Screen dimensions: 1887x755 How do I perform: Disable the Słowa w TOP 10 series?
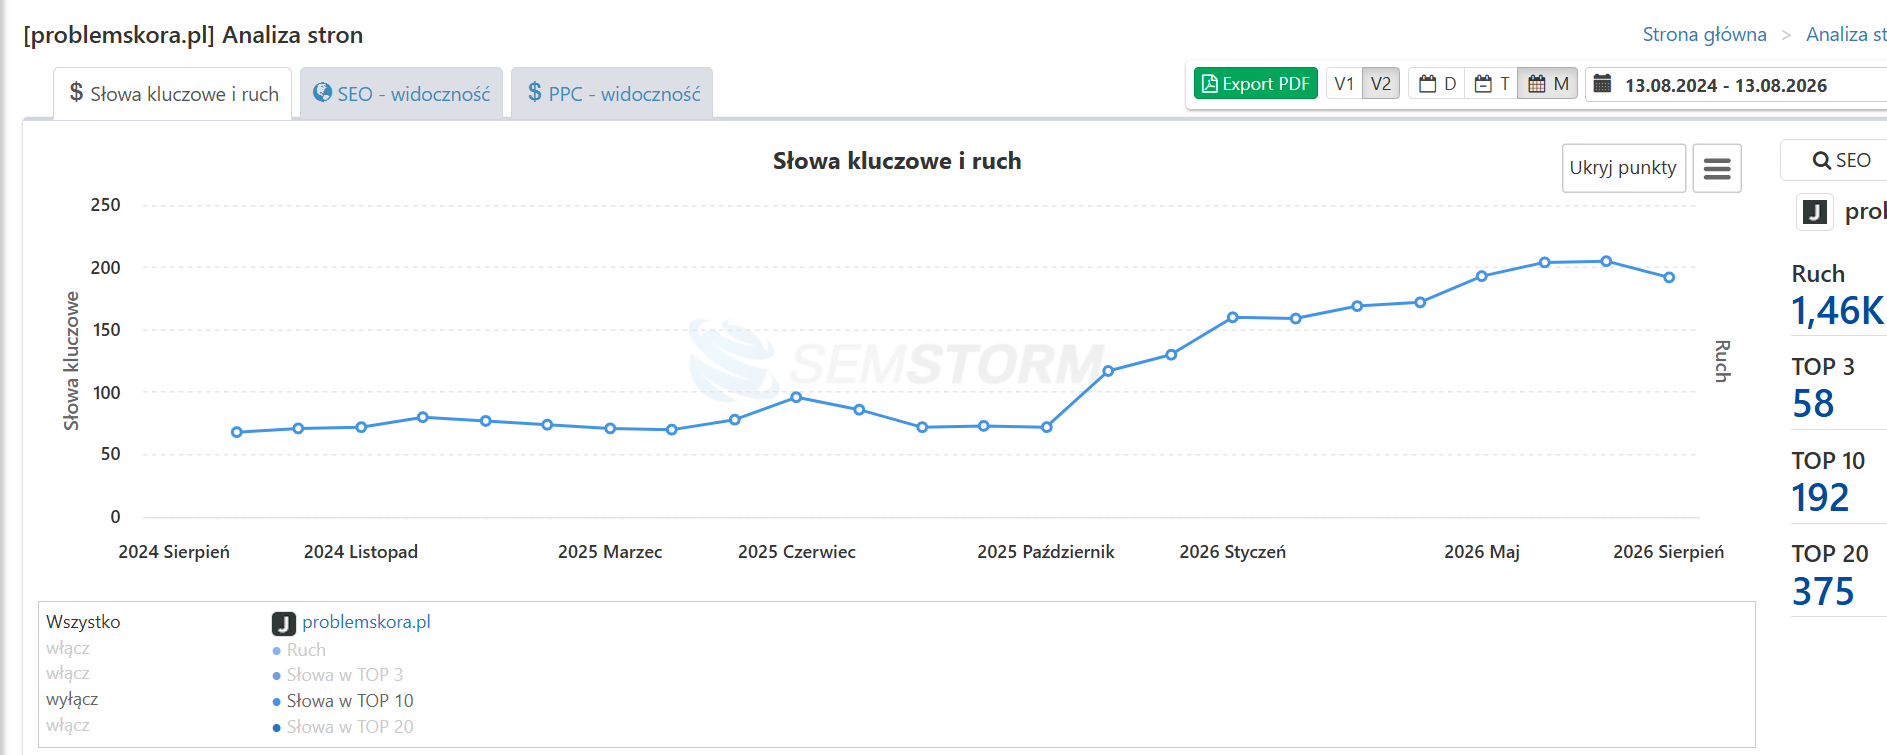click(x=72, y=699)
